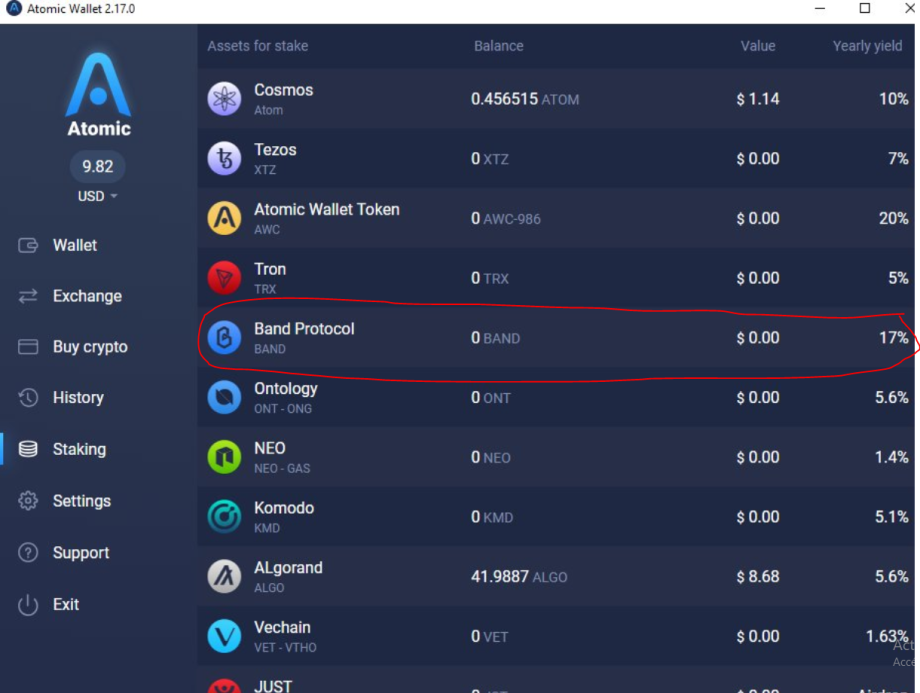Screen dimensions: 920x693
Task: Click the Yearly yield column header
Action: (867, 46)
